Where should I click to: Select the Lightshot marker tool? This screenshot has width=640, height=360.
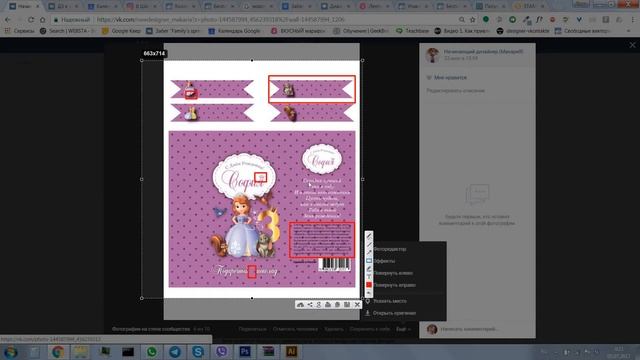coord(369,269)
